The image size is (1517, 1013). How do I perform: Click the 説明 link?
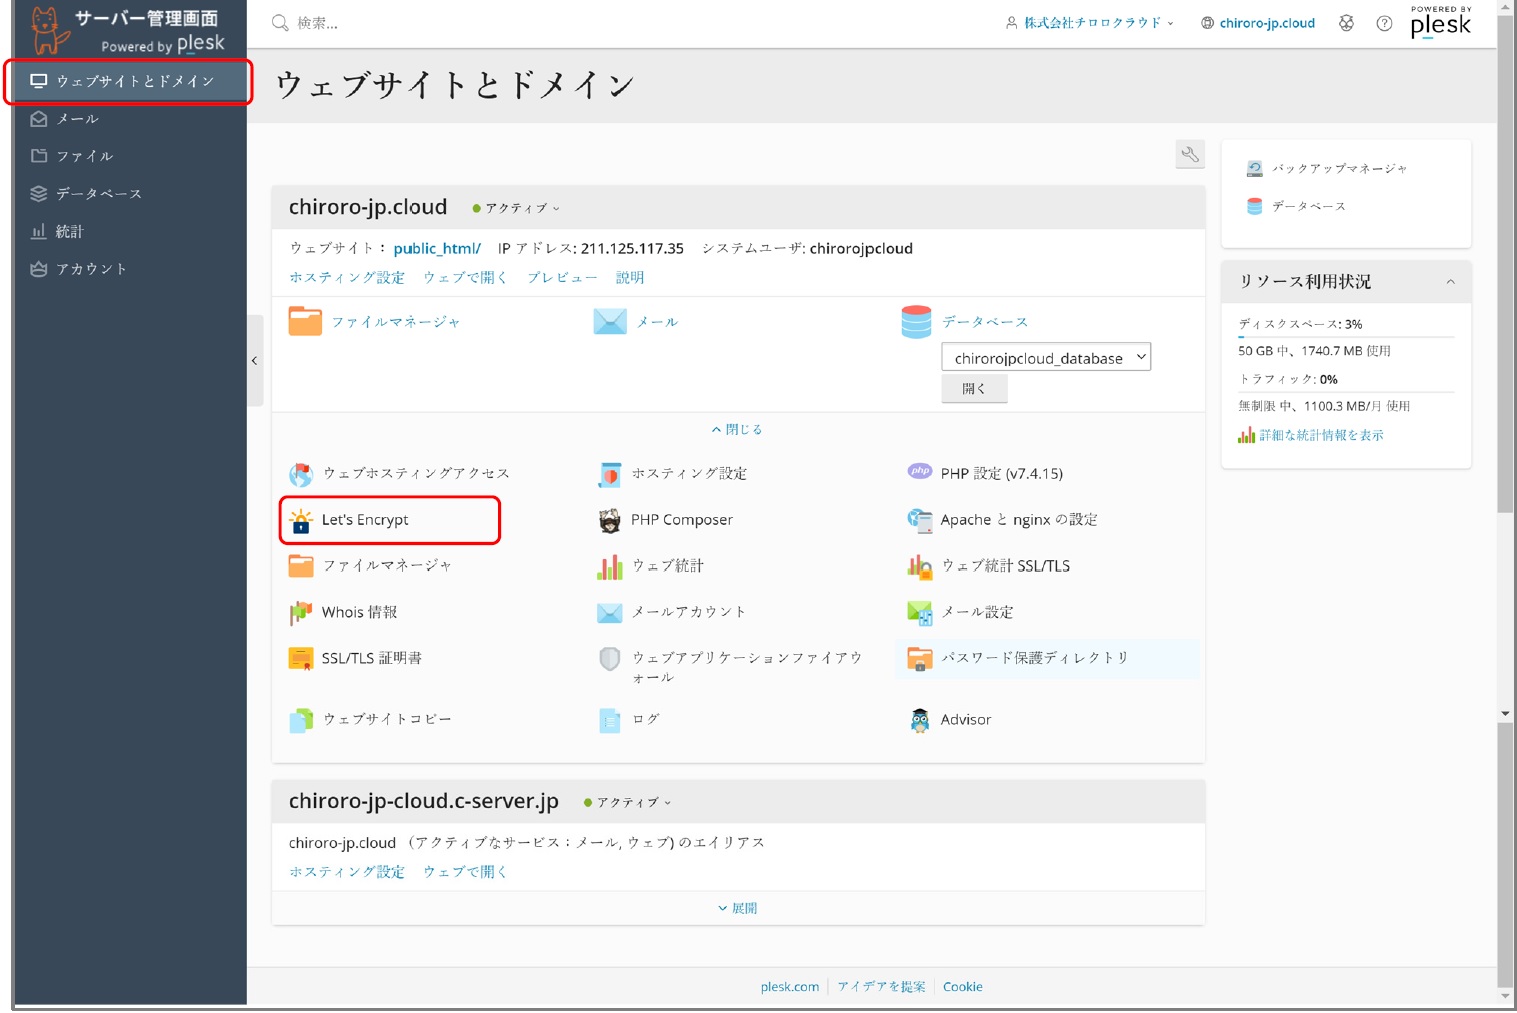tap(630, 277)
